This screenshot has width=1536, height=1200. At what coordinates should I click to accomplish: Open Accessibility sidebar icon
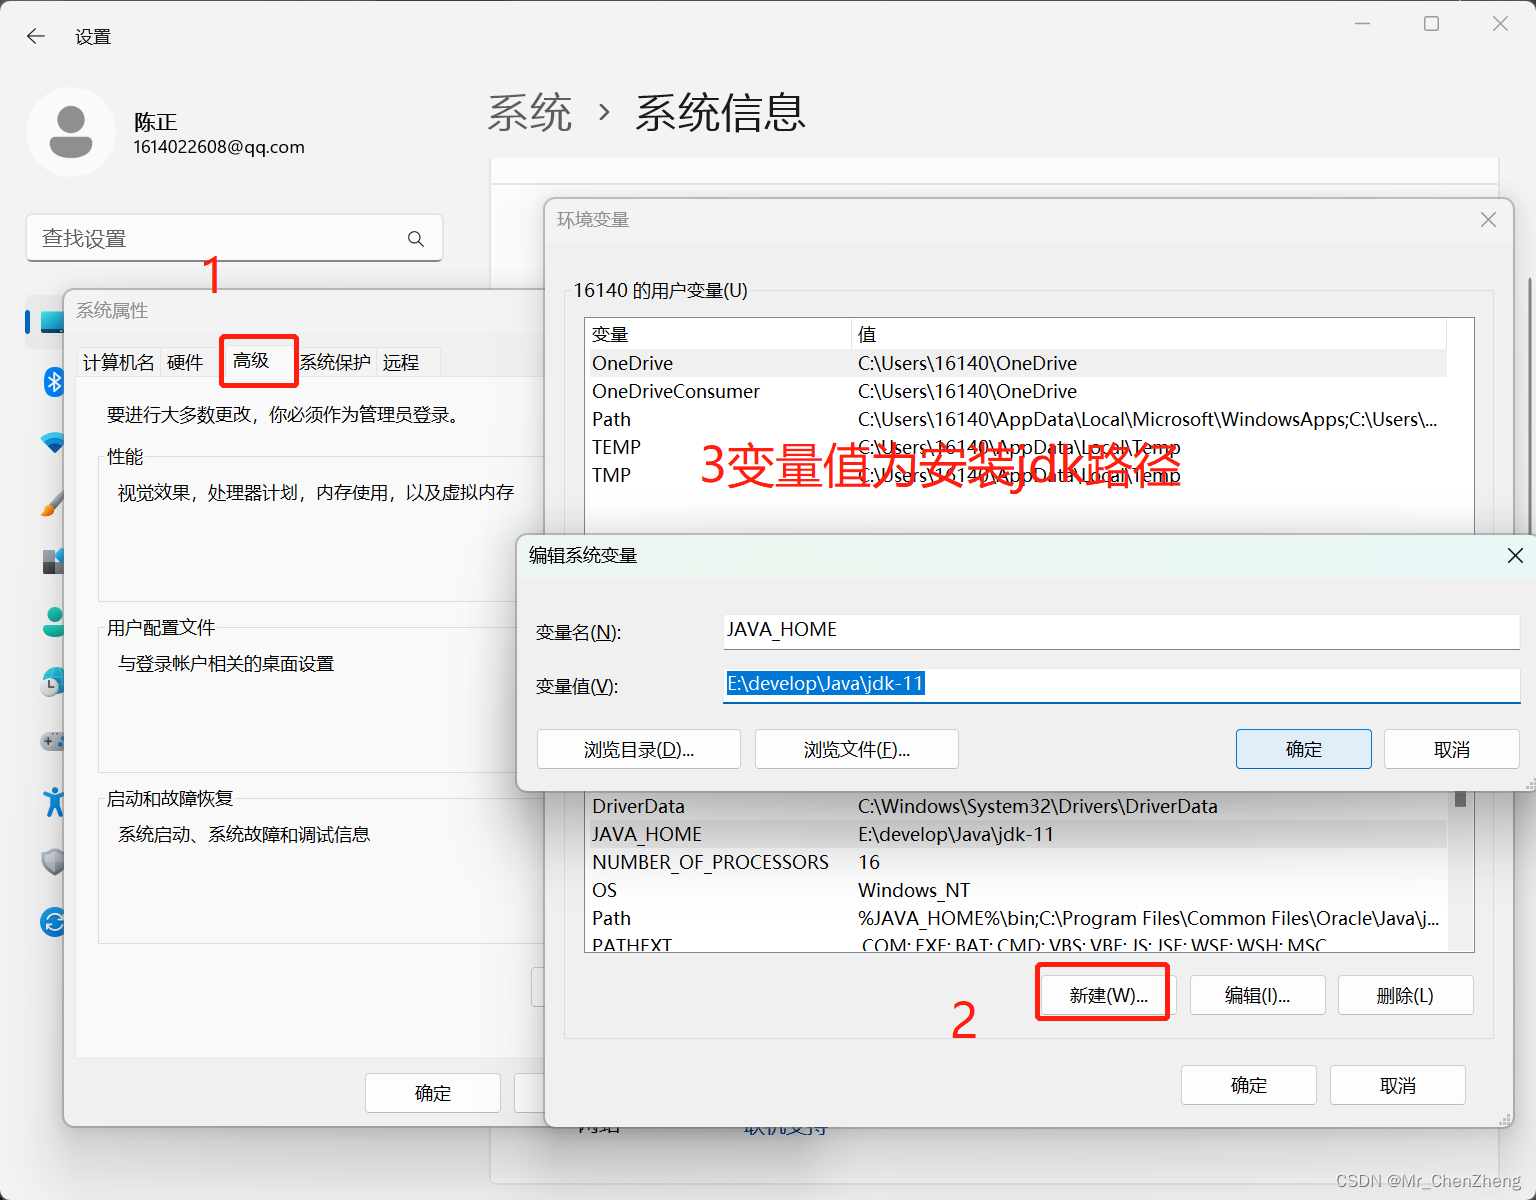coord(54,802)
